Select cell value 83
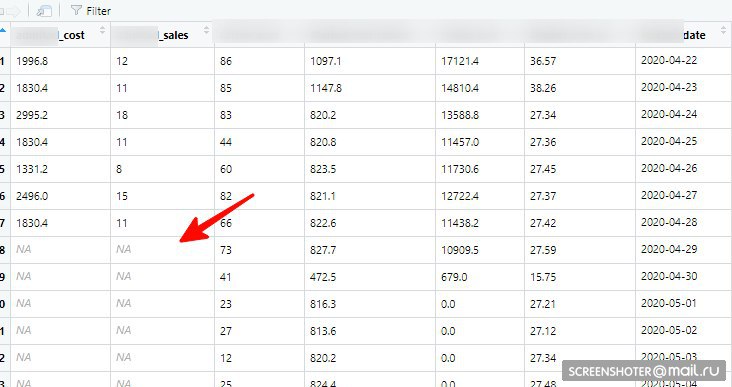The width and height of the screenshot is (732, 387). point(226,115)
